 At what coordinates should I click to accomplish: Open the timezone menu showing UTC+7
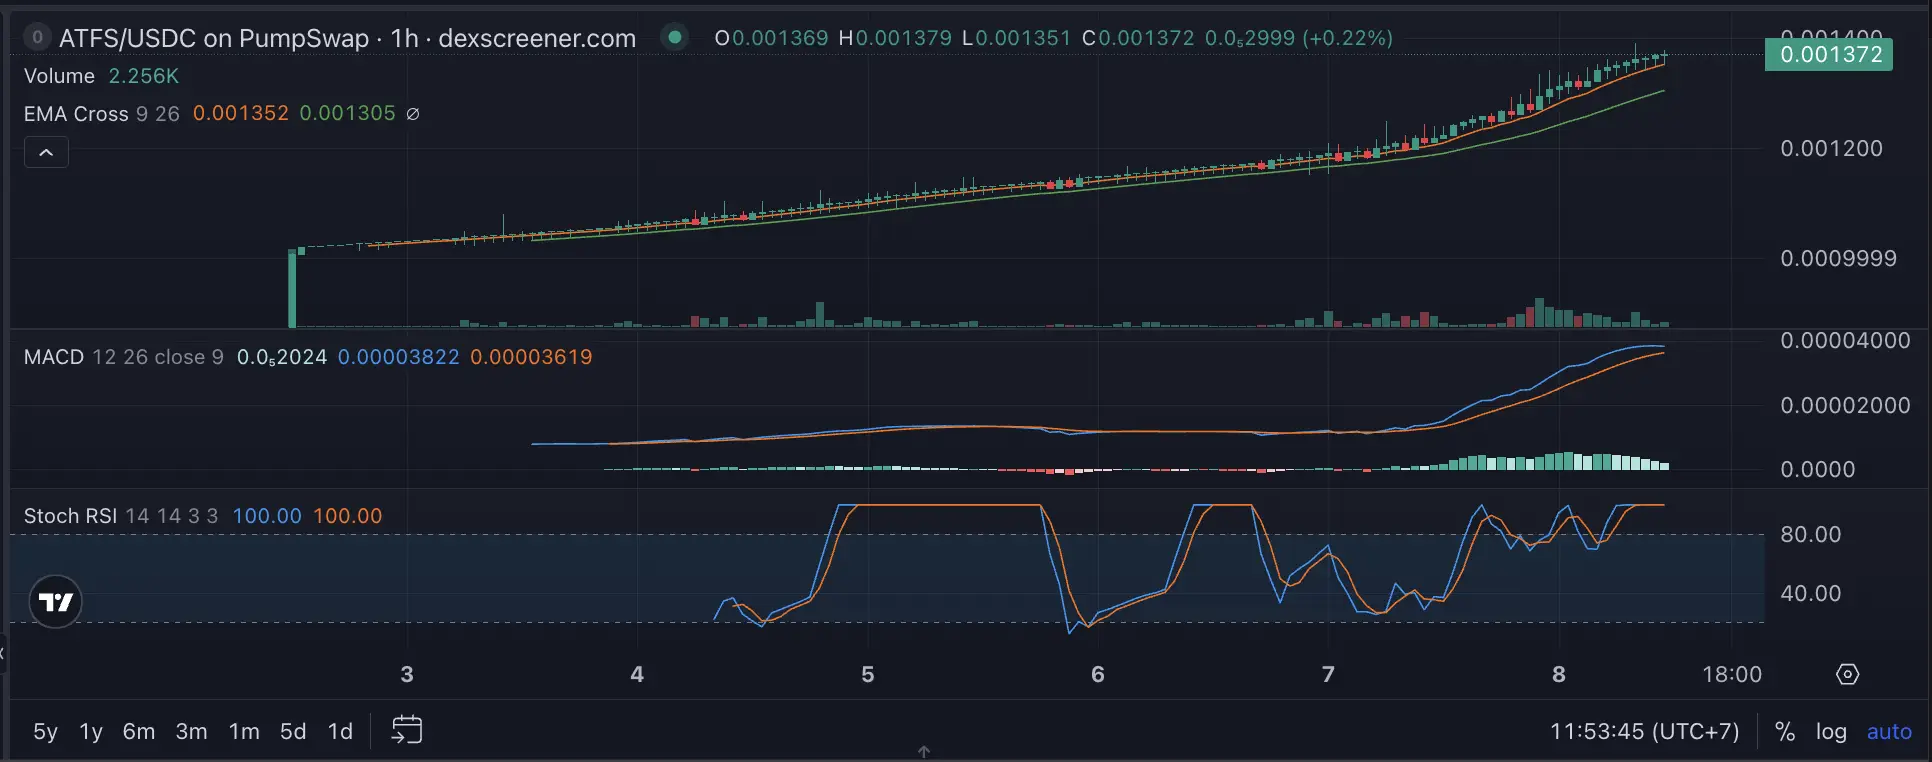click(1645, 731)
